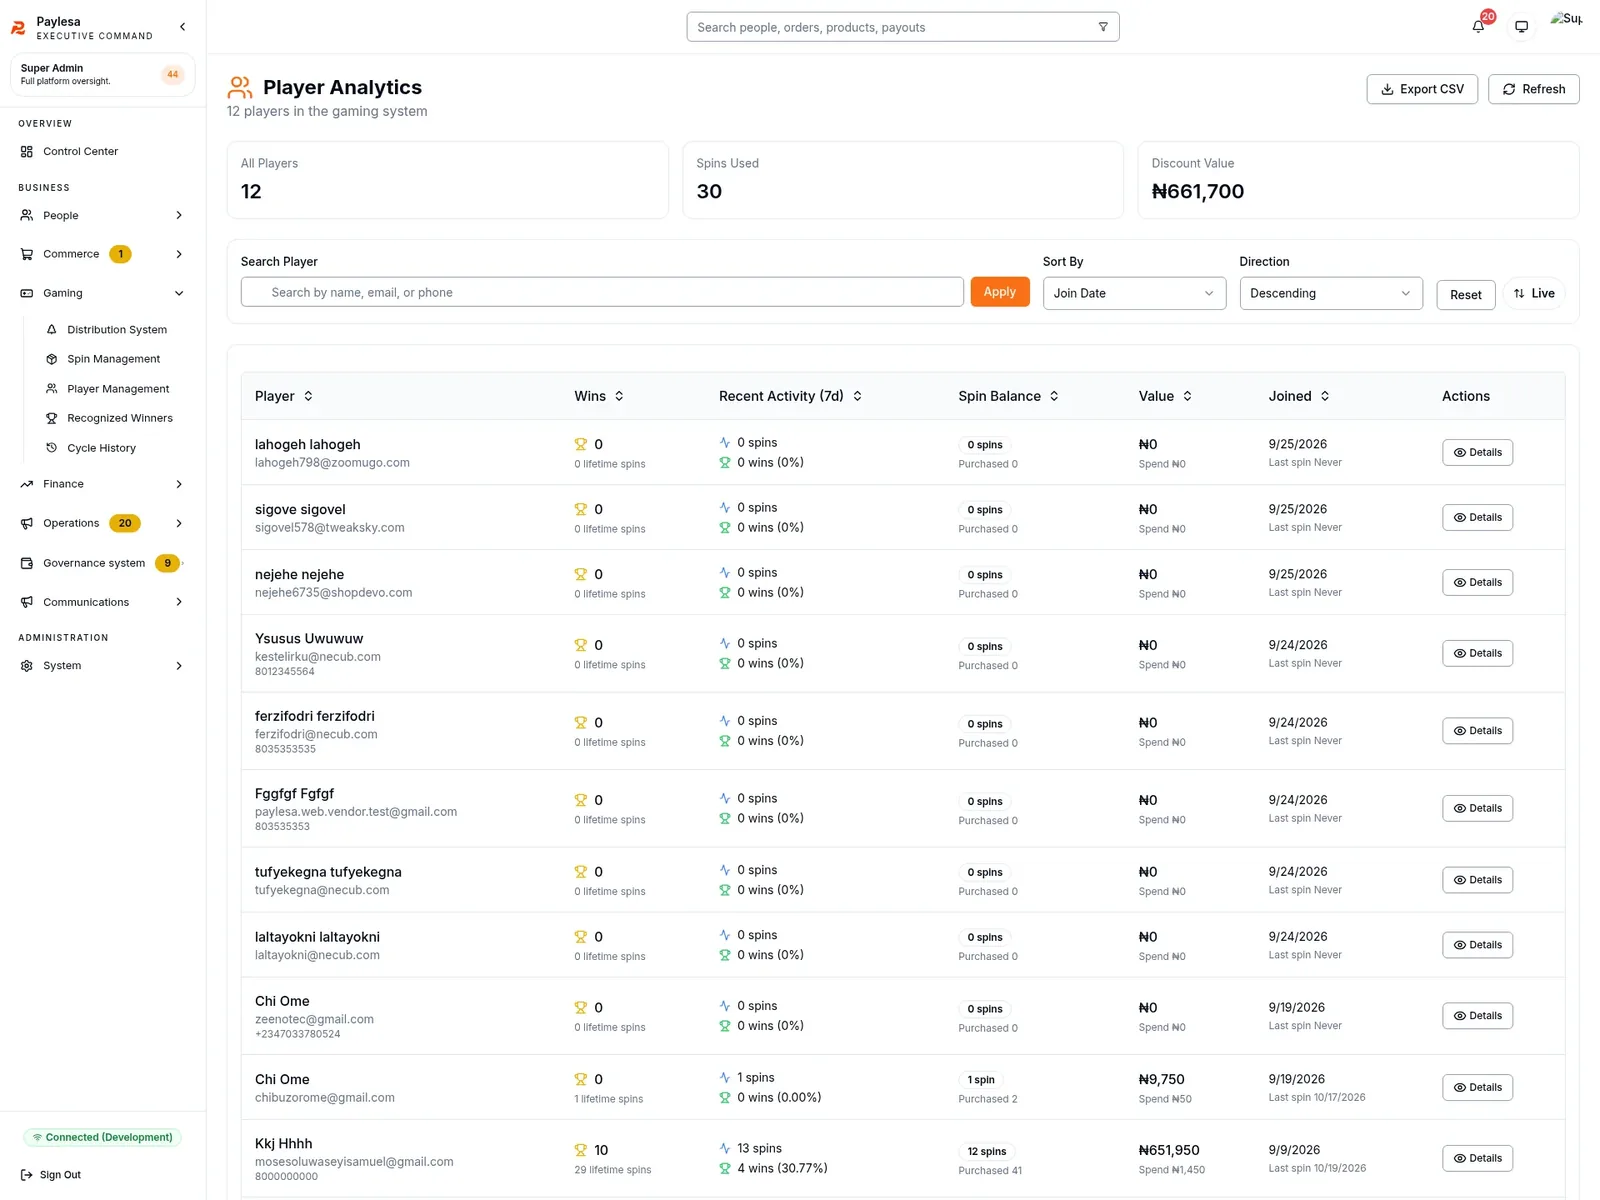Expand the Commerce menu section

point(102,254)
